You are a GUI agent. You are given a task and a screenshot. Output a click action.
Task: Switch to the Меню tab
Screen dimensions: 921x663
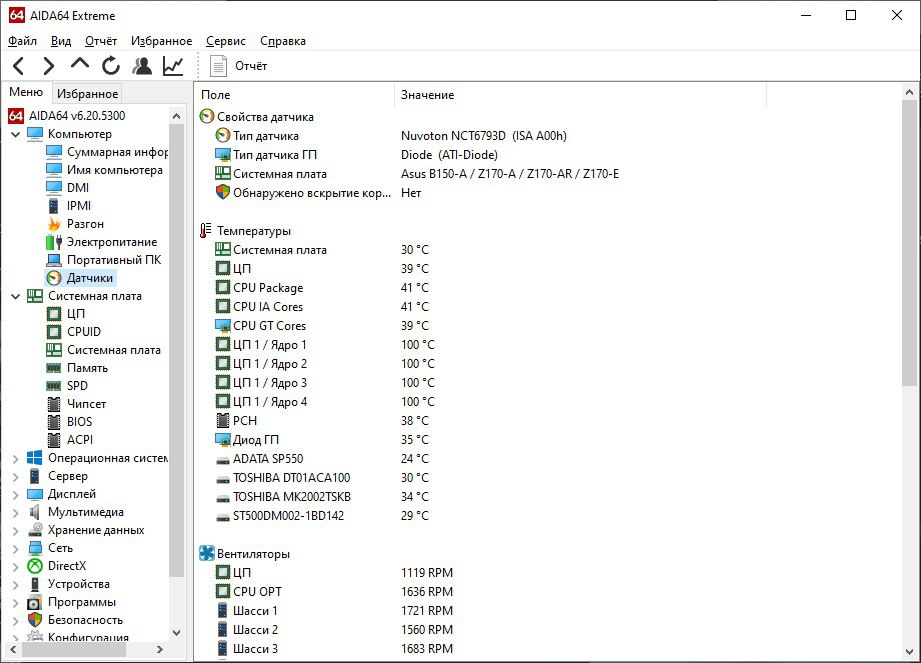(x=26, y=92)
